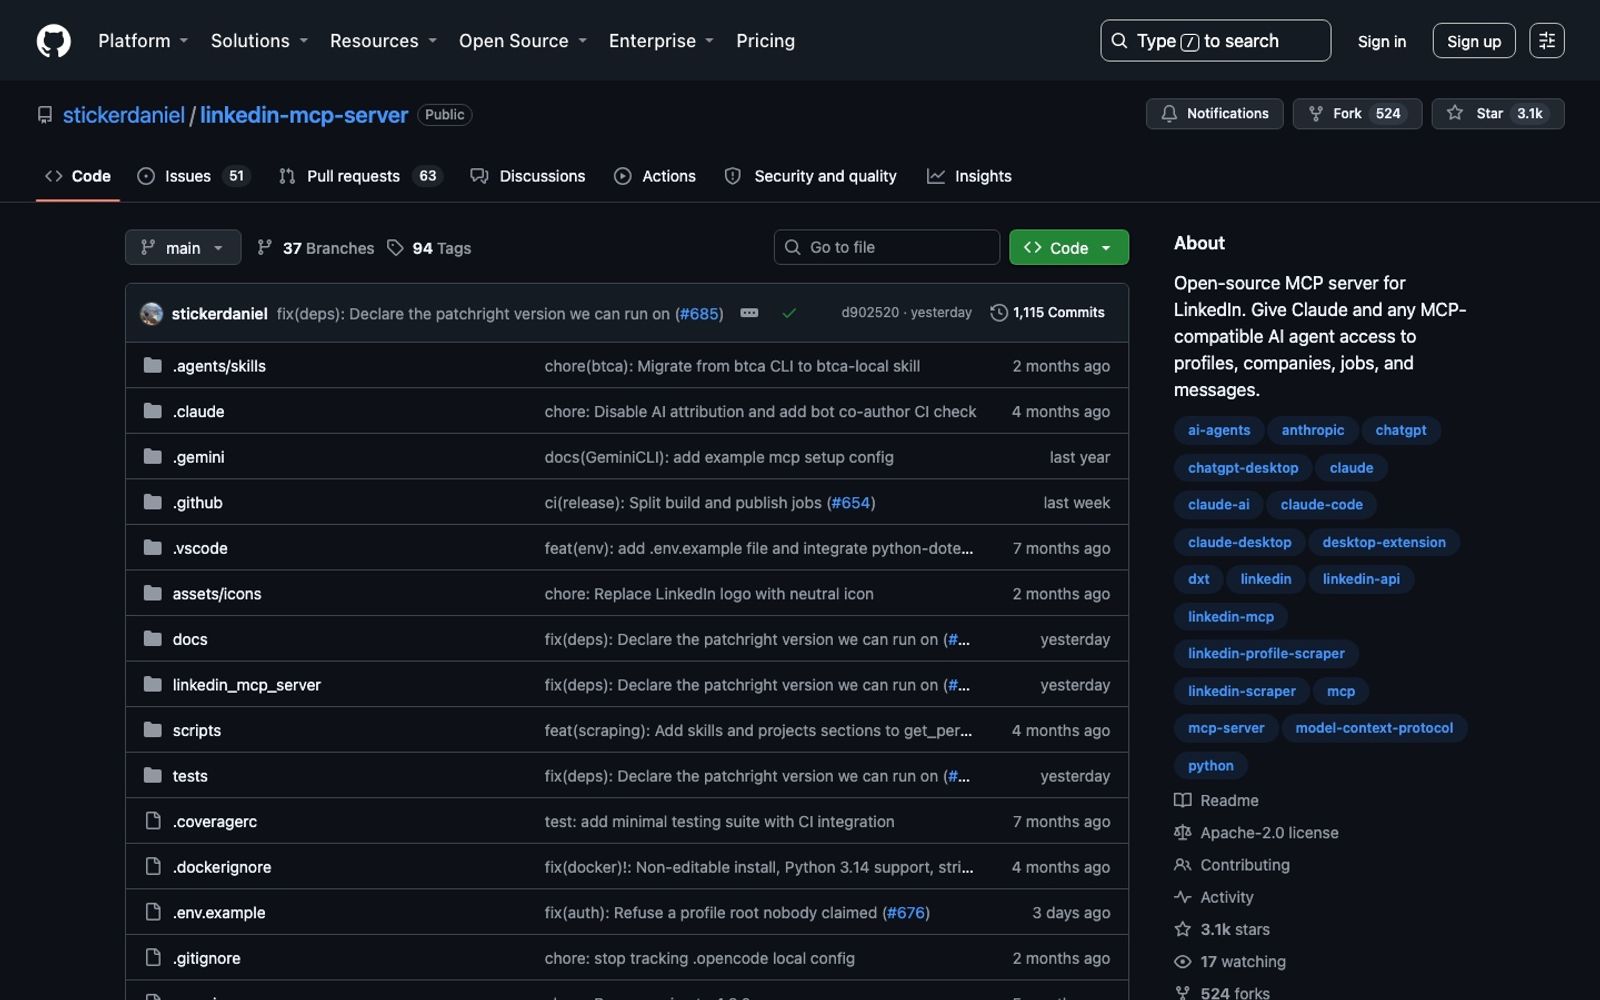Click the Notifications bell button
Image resolution: width=1600 pixels, height=1000 pixels.
pos(1214,113)
